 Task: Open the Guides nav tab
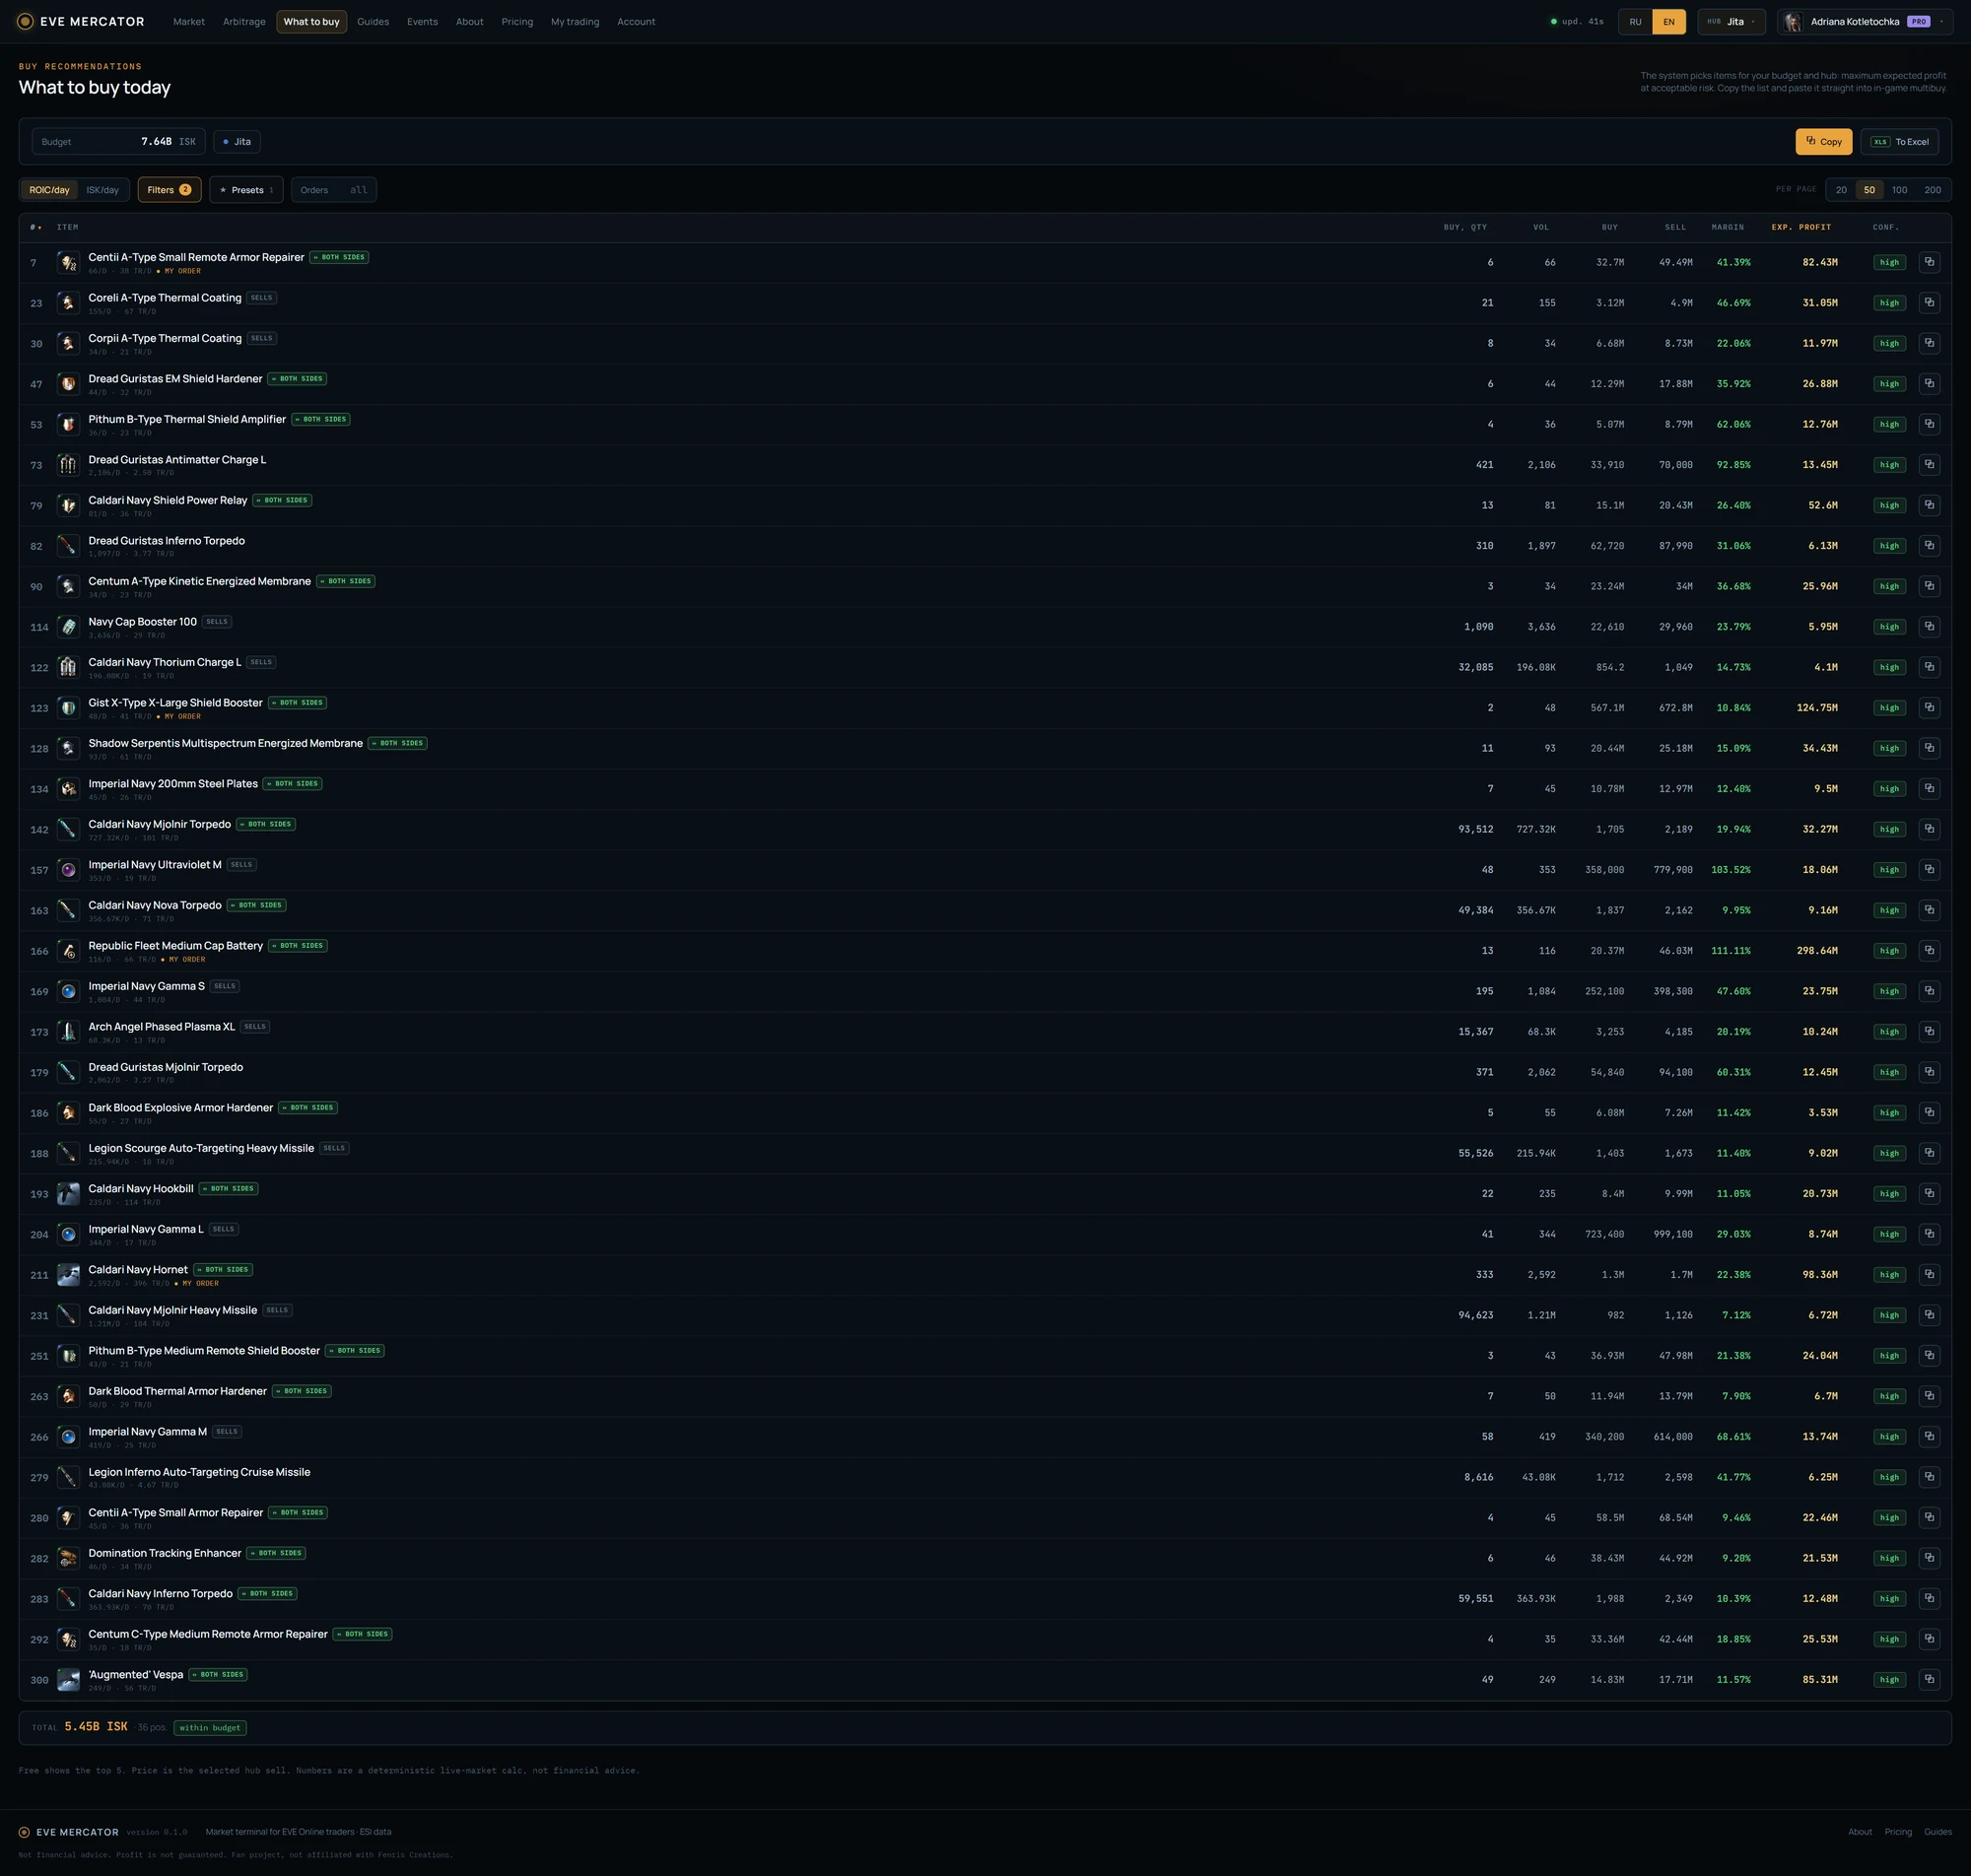(373, 21)
